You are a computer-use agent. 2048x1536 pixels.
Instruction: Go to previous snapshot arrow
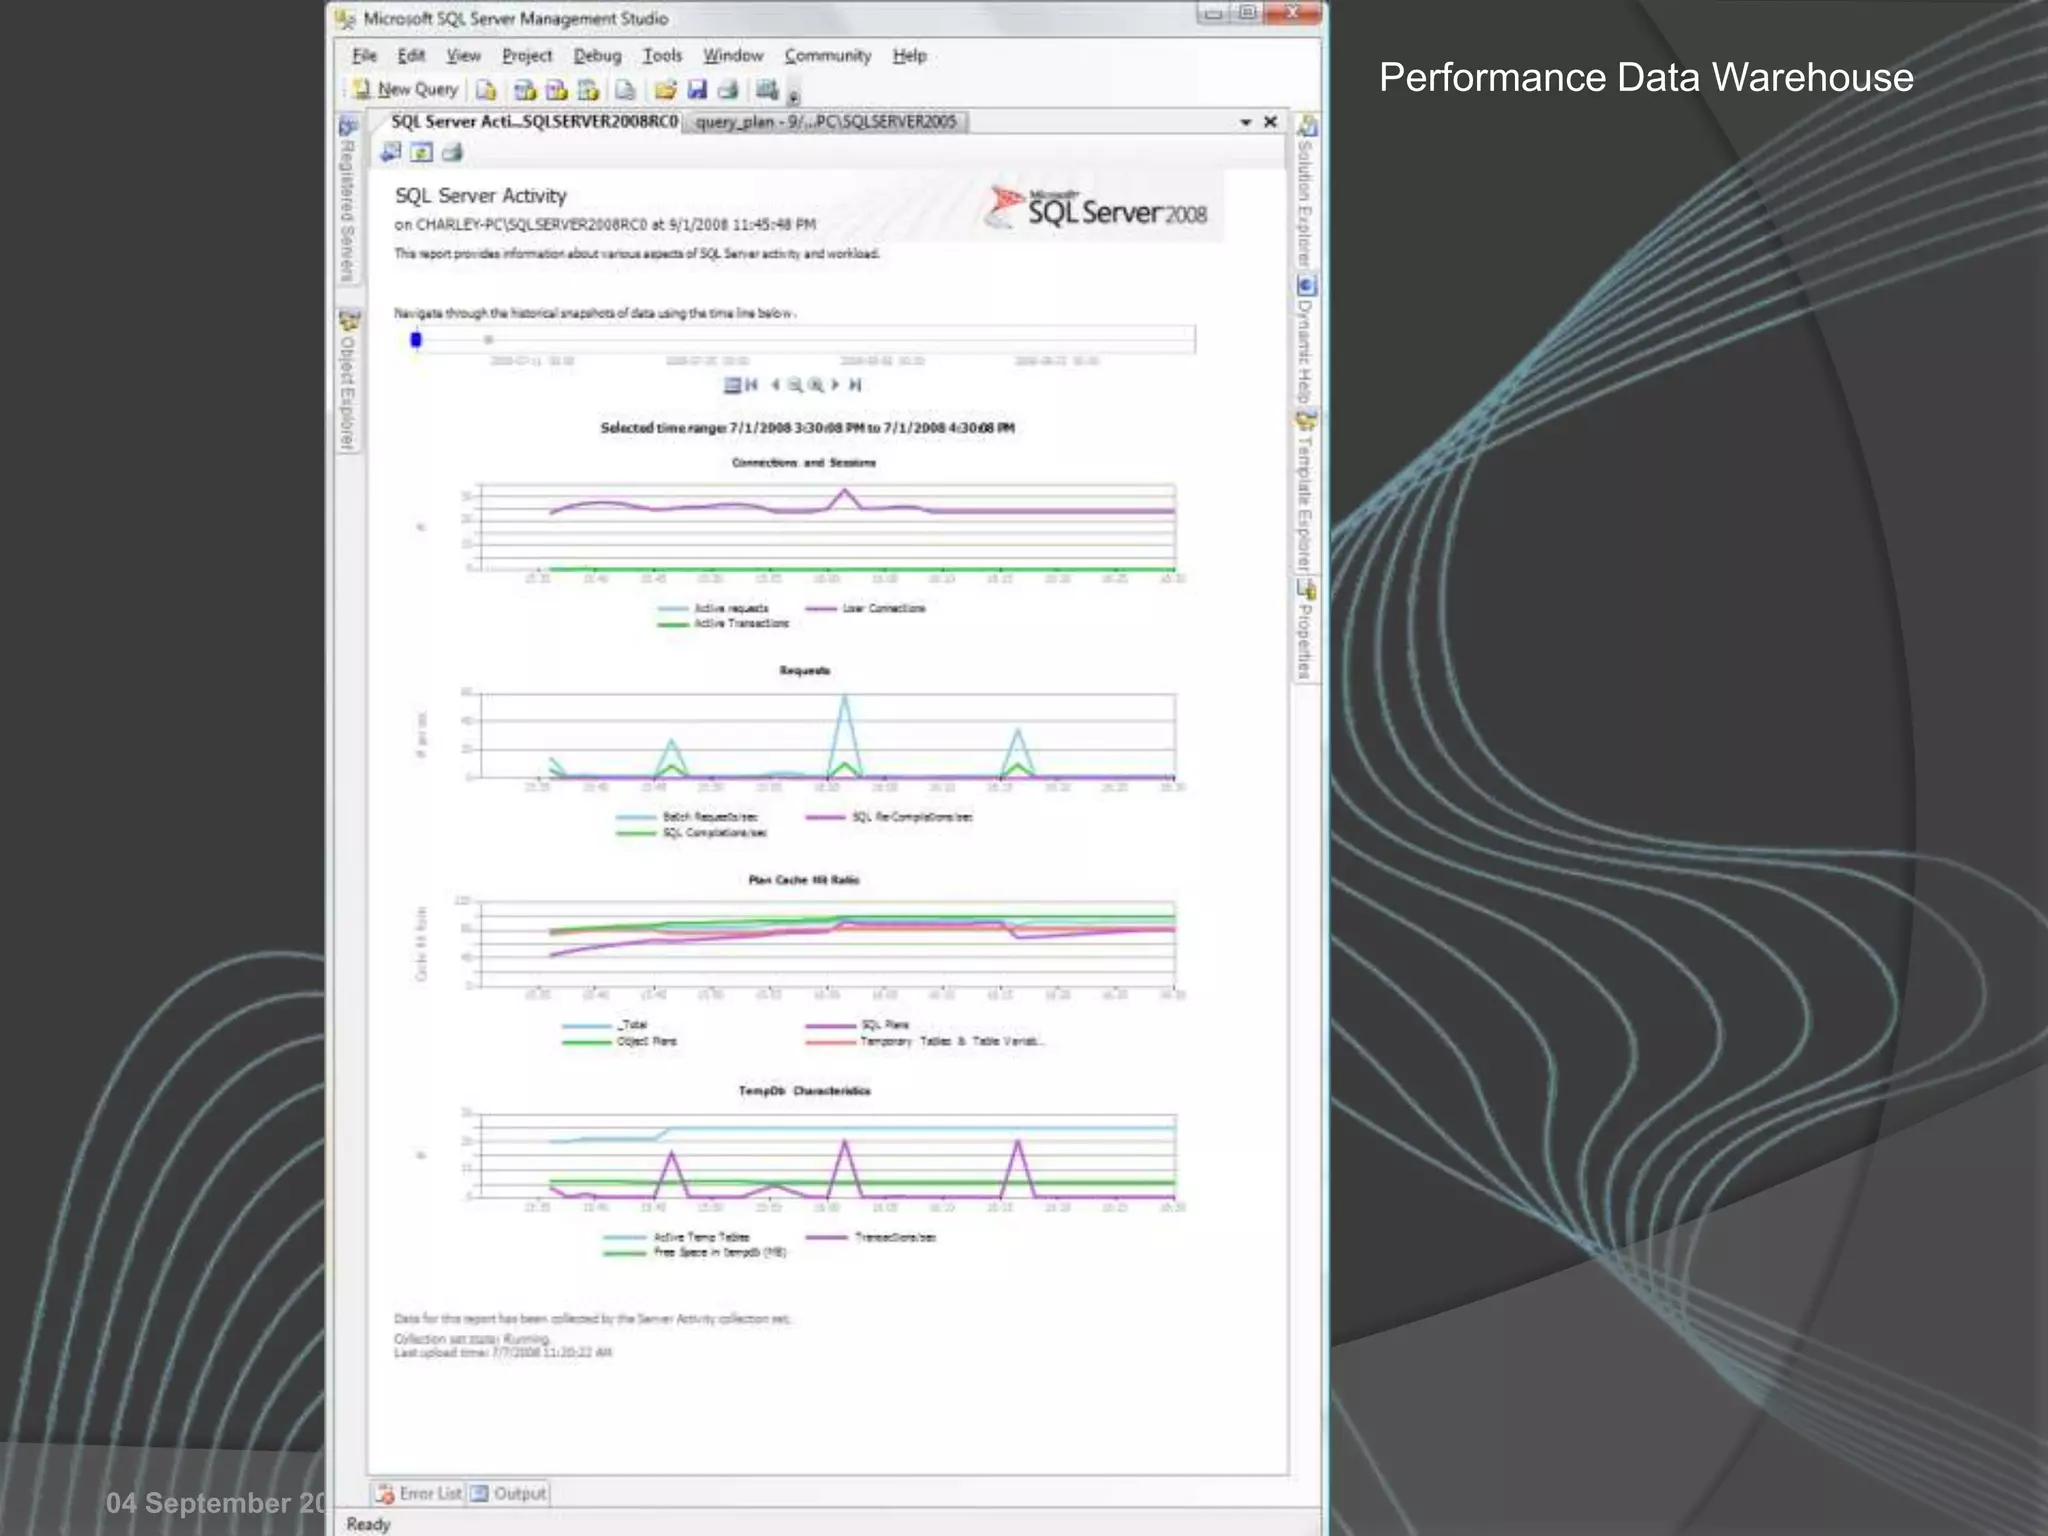click(775, 384)
